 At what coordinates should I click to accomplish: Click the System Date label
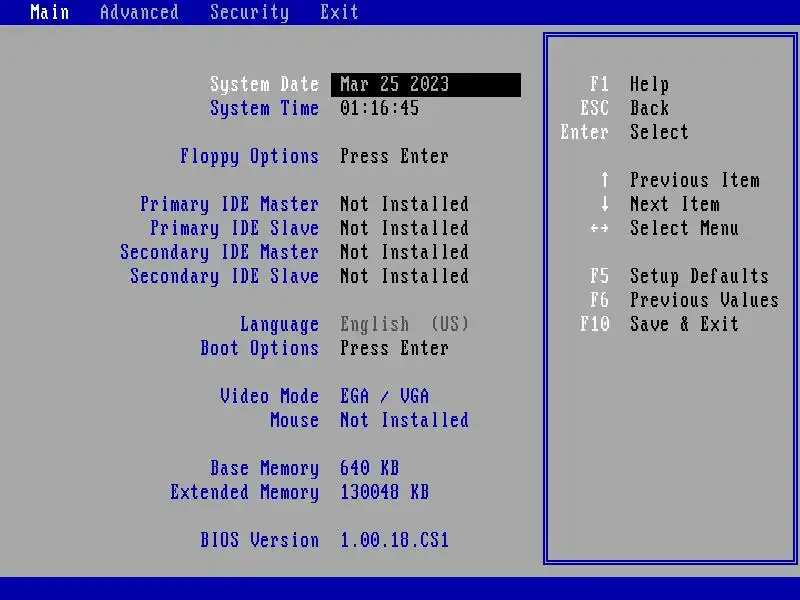(265, 85)
